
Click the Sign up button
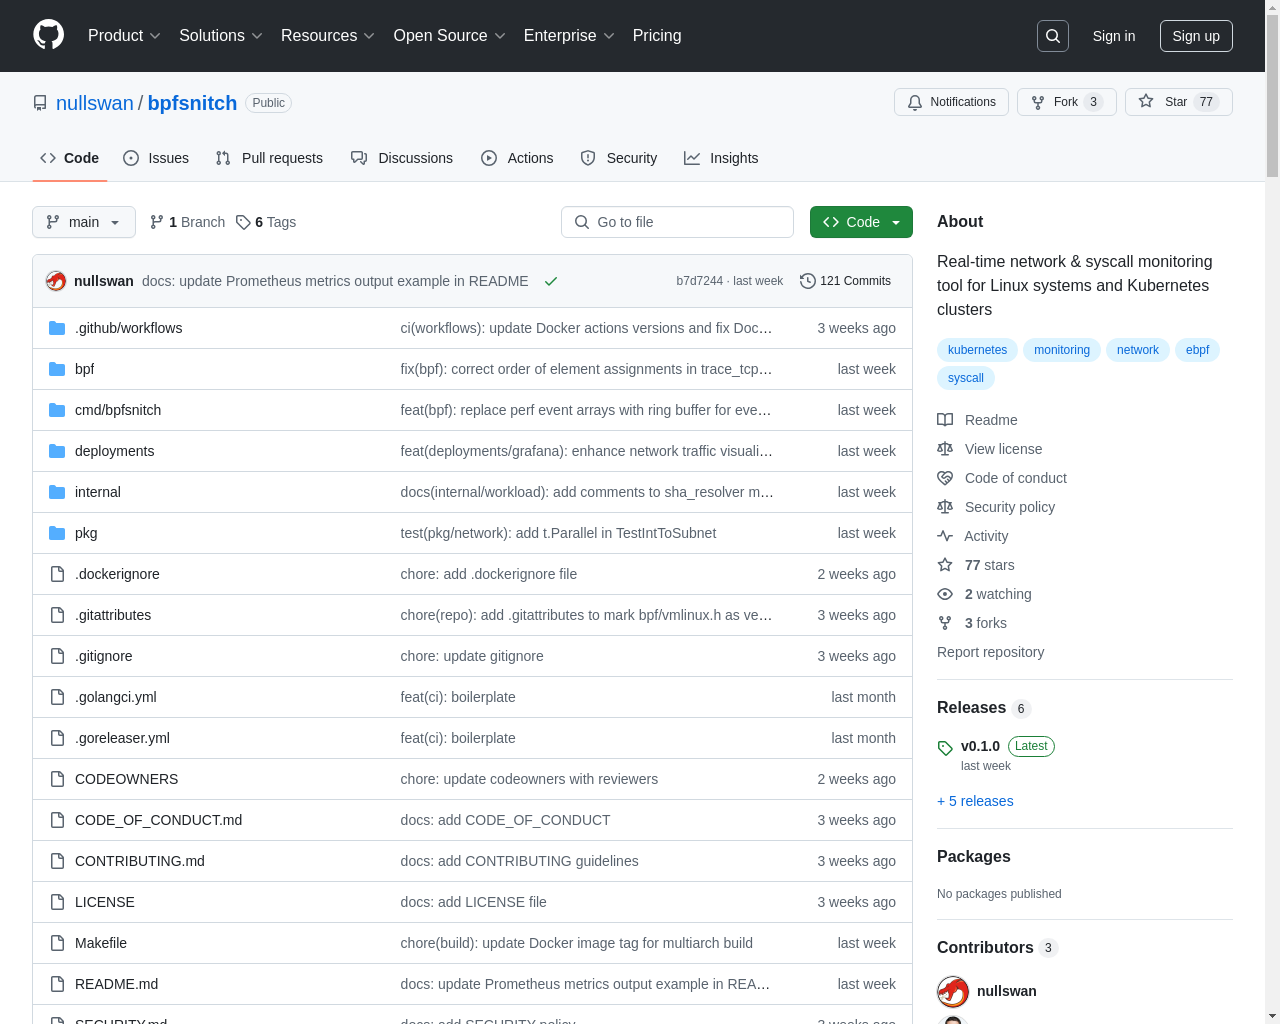pos(1196,36)
